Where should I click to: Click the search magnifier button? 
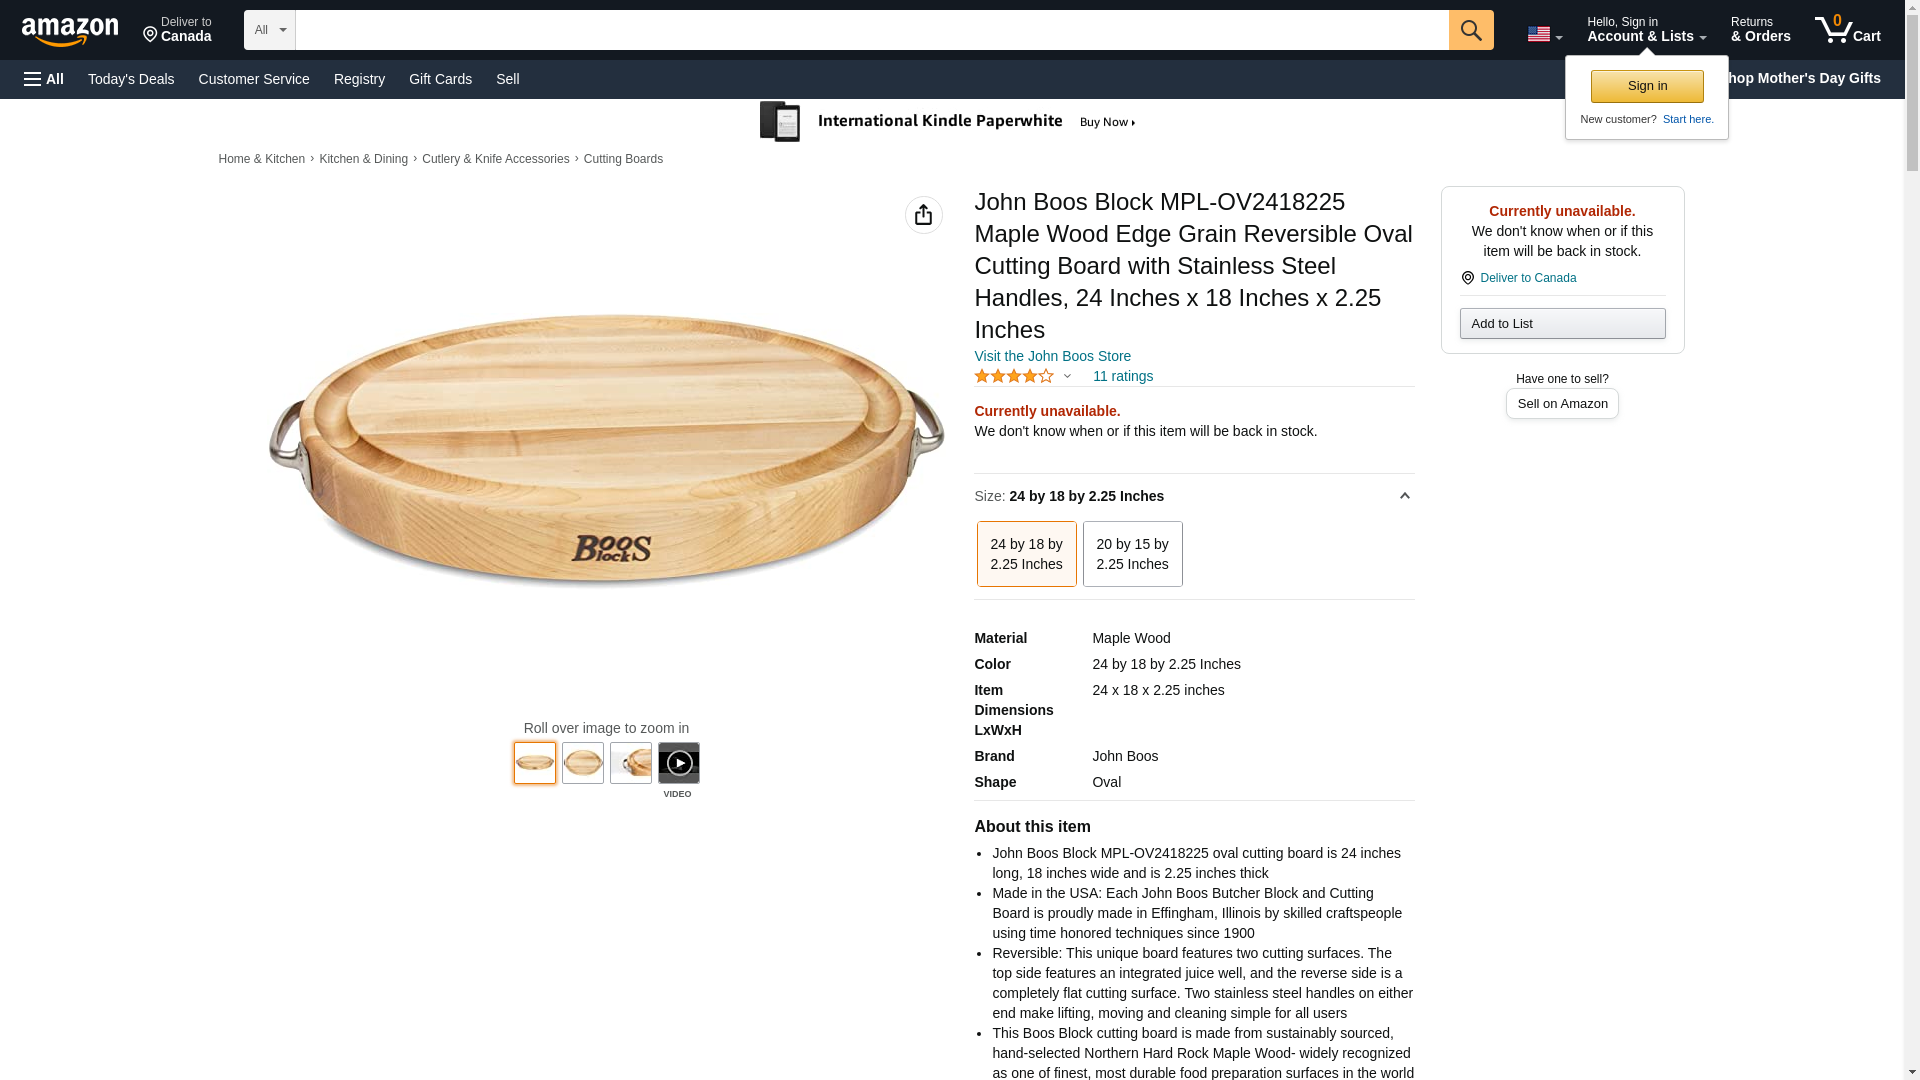(x=1470, y=30)
